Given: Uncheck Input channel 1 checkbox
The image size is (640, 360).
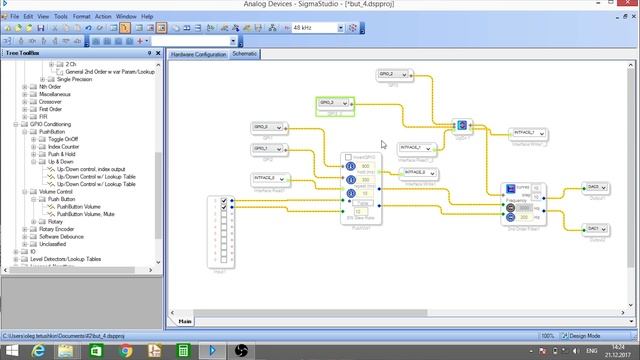Looking at the screenshot, I should [x=224, y=207].
